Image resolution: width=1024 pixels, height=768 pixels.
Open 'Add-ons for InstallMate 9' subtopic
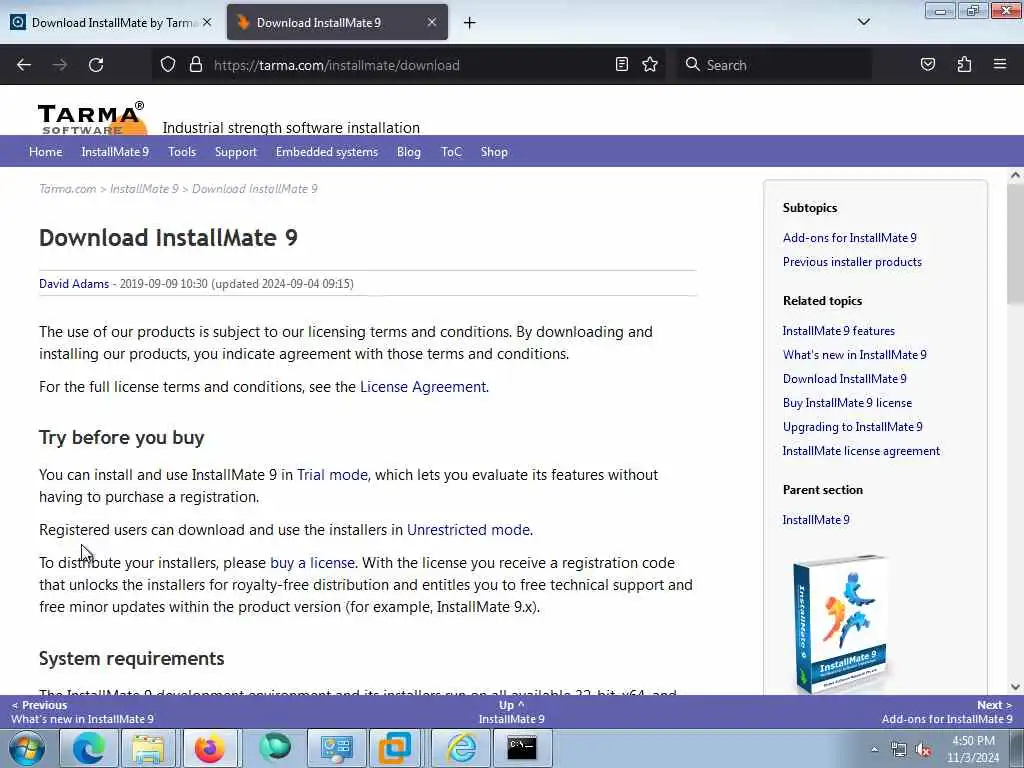click(850, 238)
